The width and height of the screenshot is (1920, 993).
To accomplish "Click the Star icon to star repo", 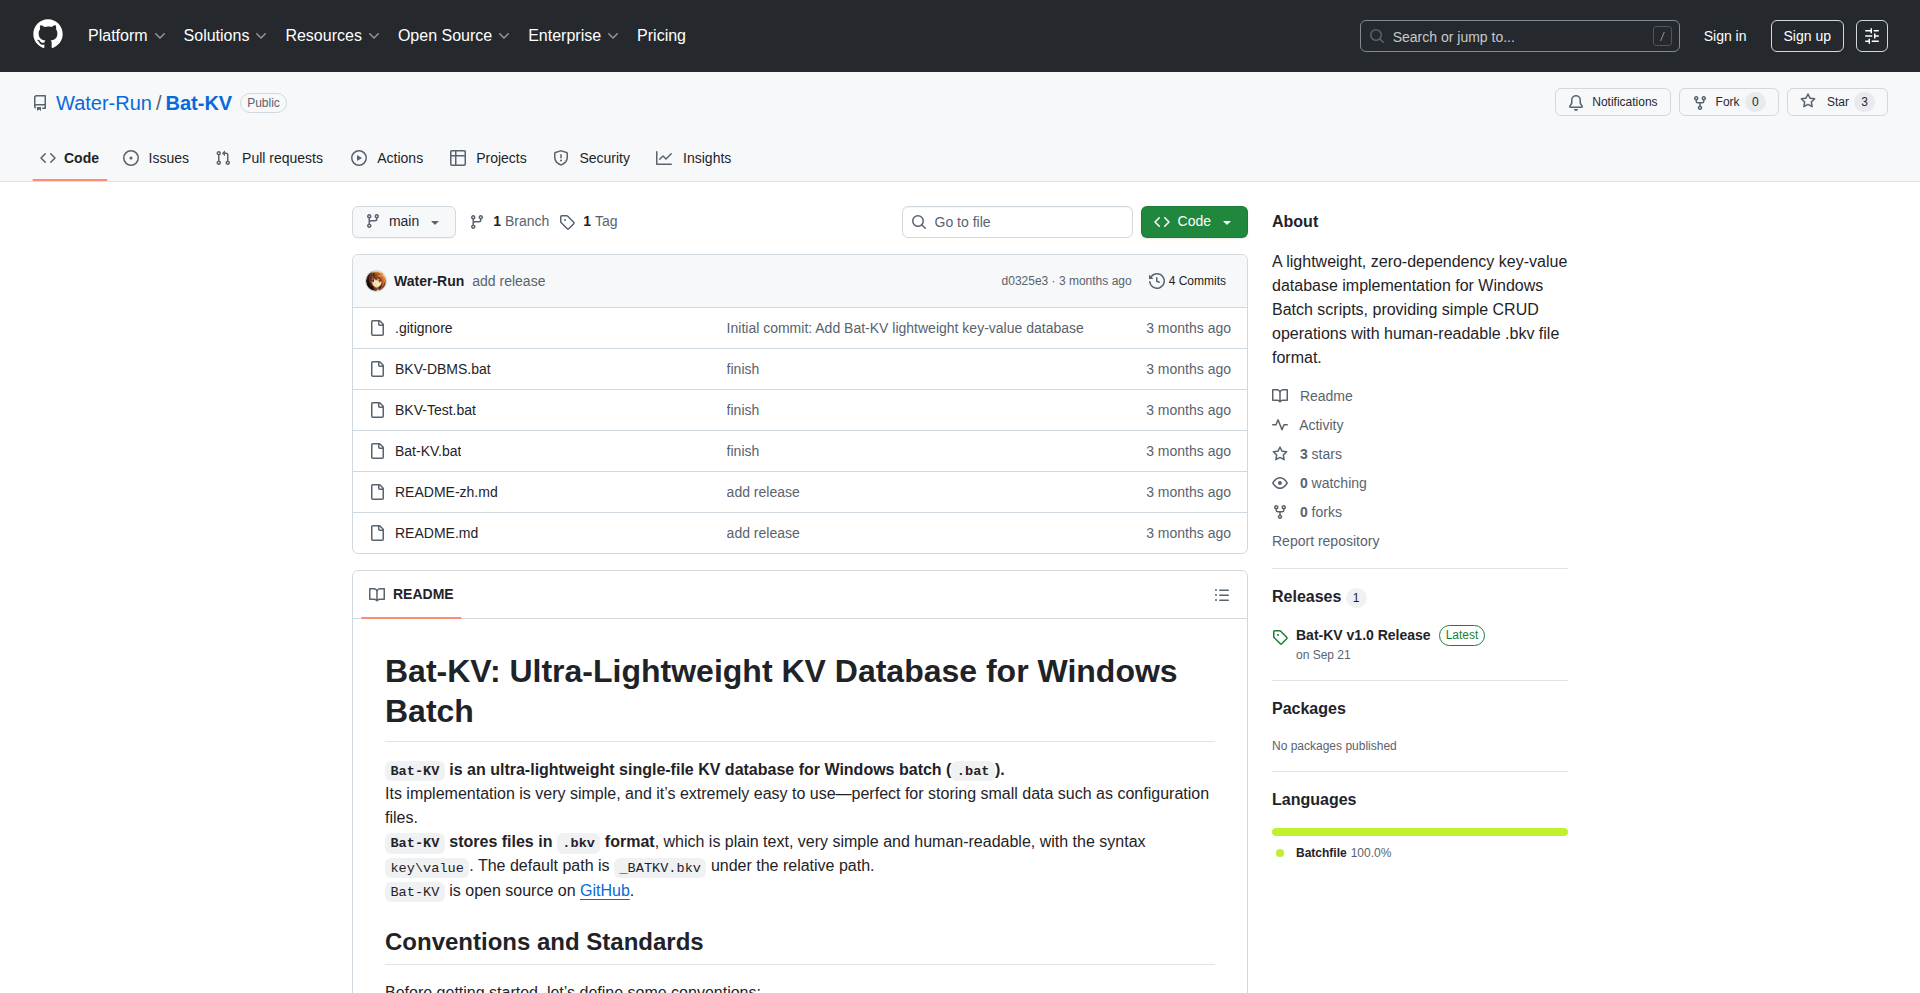I will click(x=1808, y=101).
